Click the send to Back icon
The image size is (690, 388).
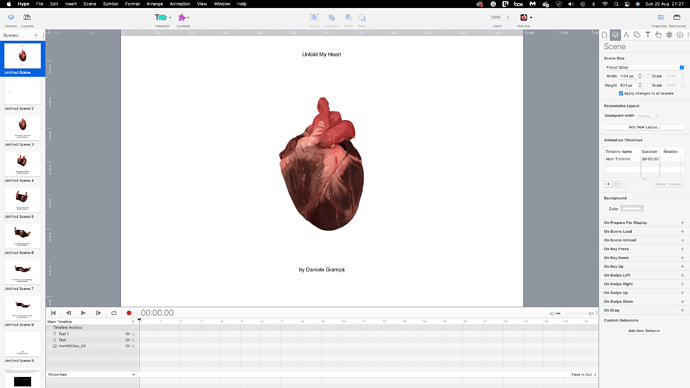[x=362, y=18]
